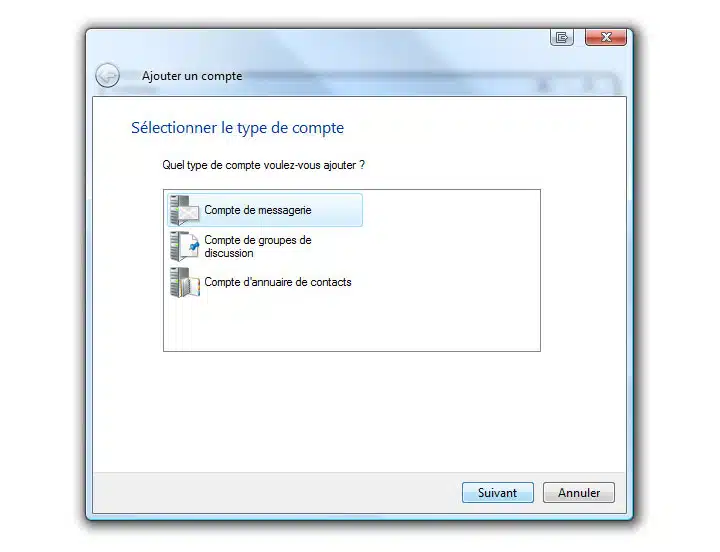Click the Ajouter un compte title text
This screenshot has height=552, width=720.
point(192,76)
